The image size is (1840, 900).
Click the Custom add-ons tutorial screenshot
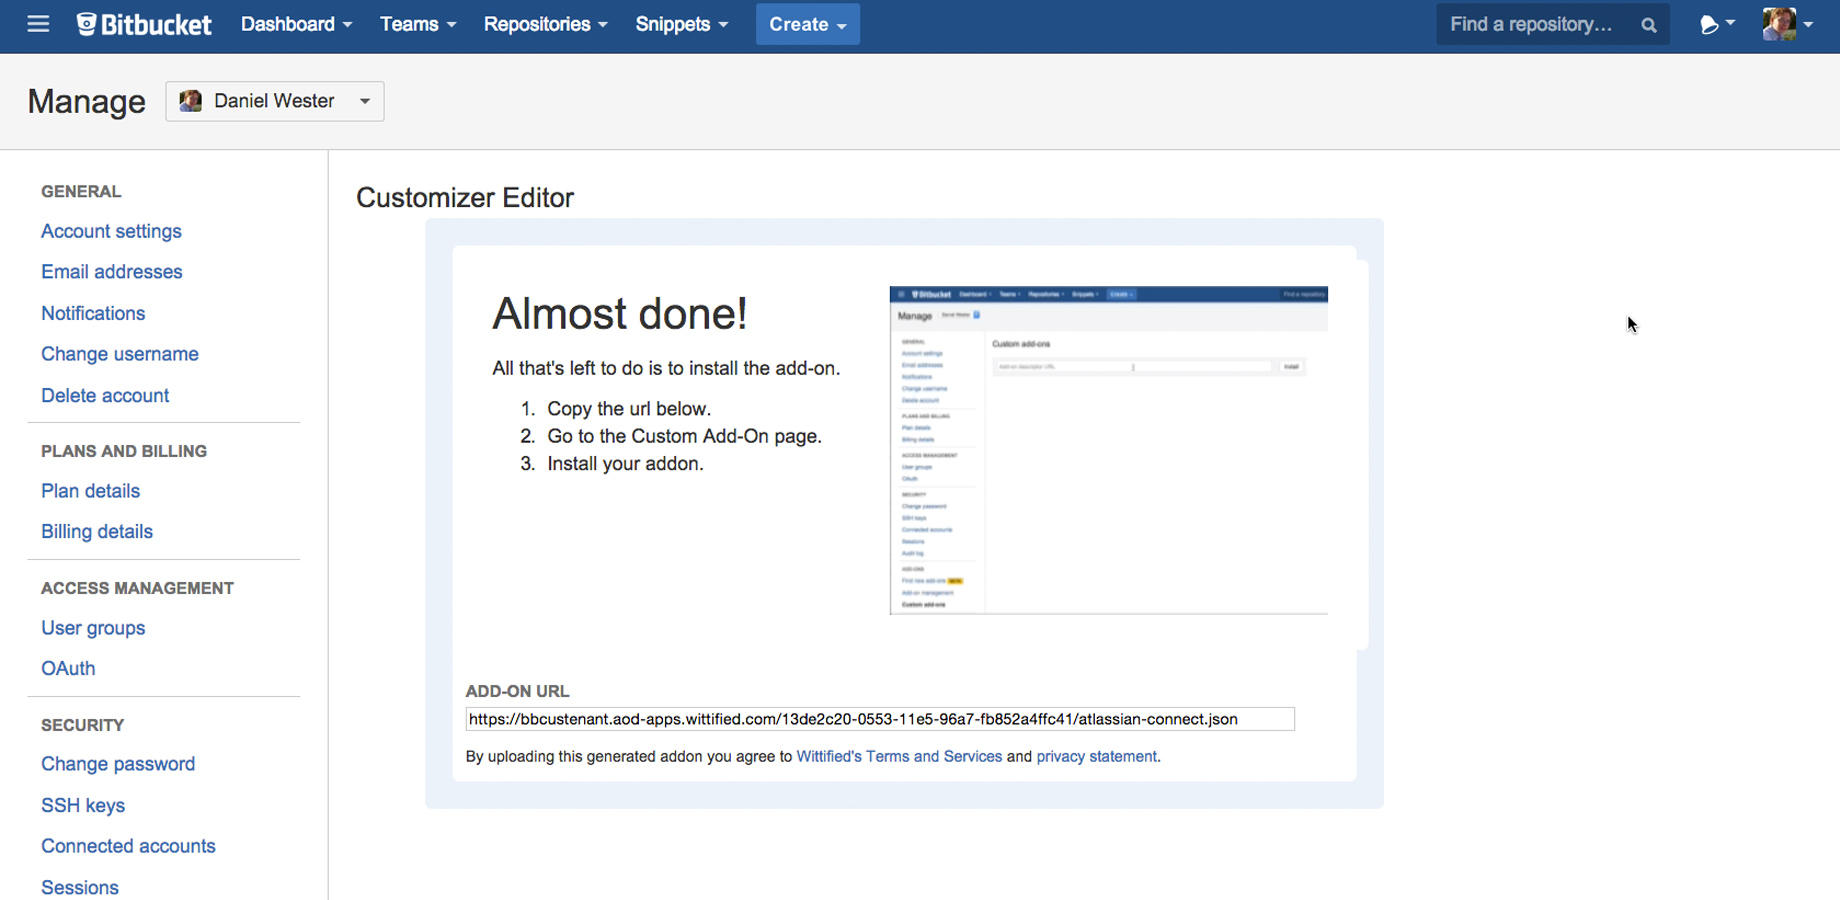pyautogui.click(x=1109, y=450)
